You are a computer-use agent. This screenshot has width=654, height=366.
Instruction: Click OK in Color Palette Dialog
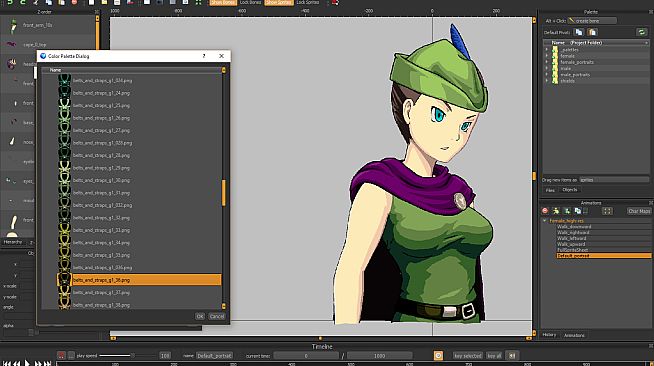200,316
